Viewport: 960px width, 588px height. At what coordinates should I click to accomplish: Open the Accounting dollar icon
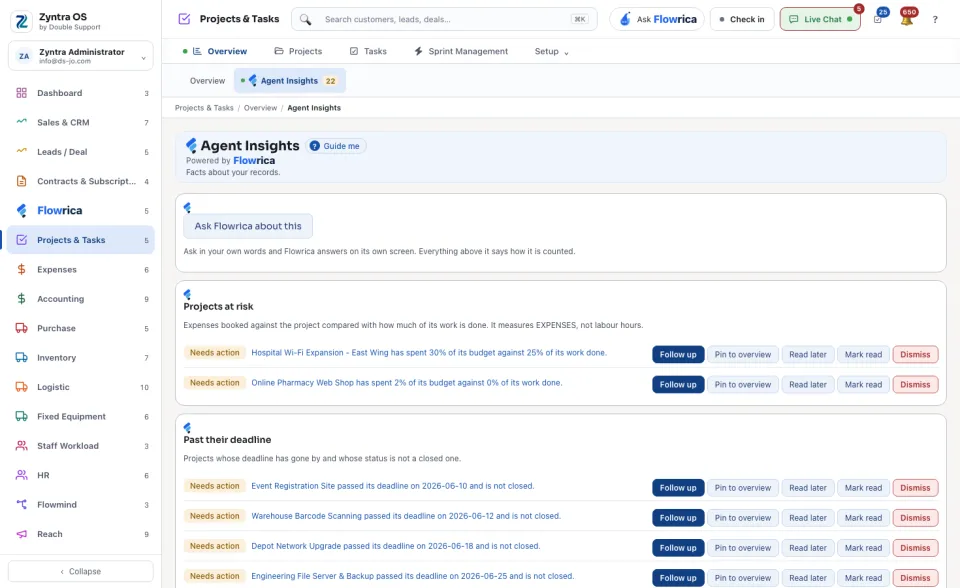click(21, 299)
